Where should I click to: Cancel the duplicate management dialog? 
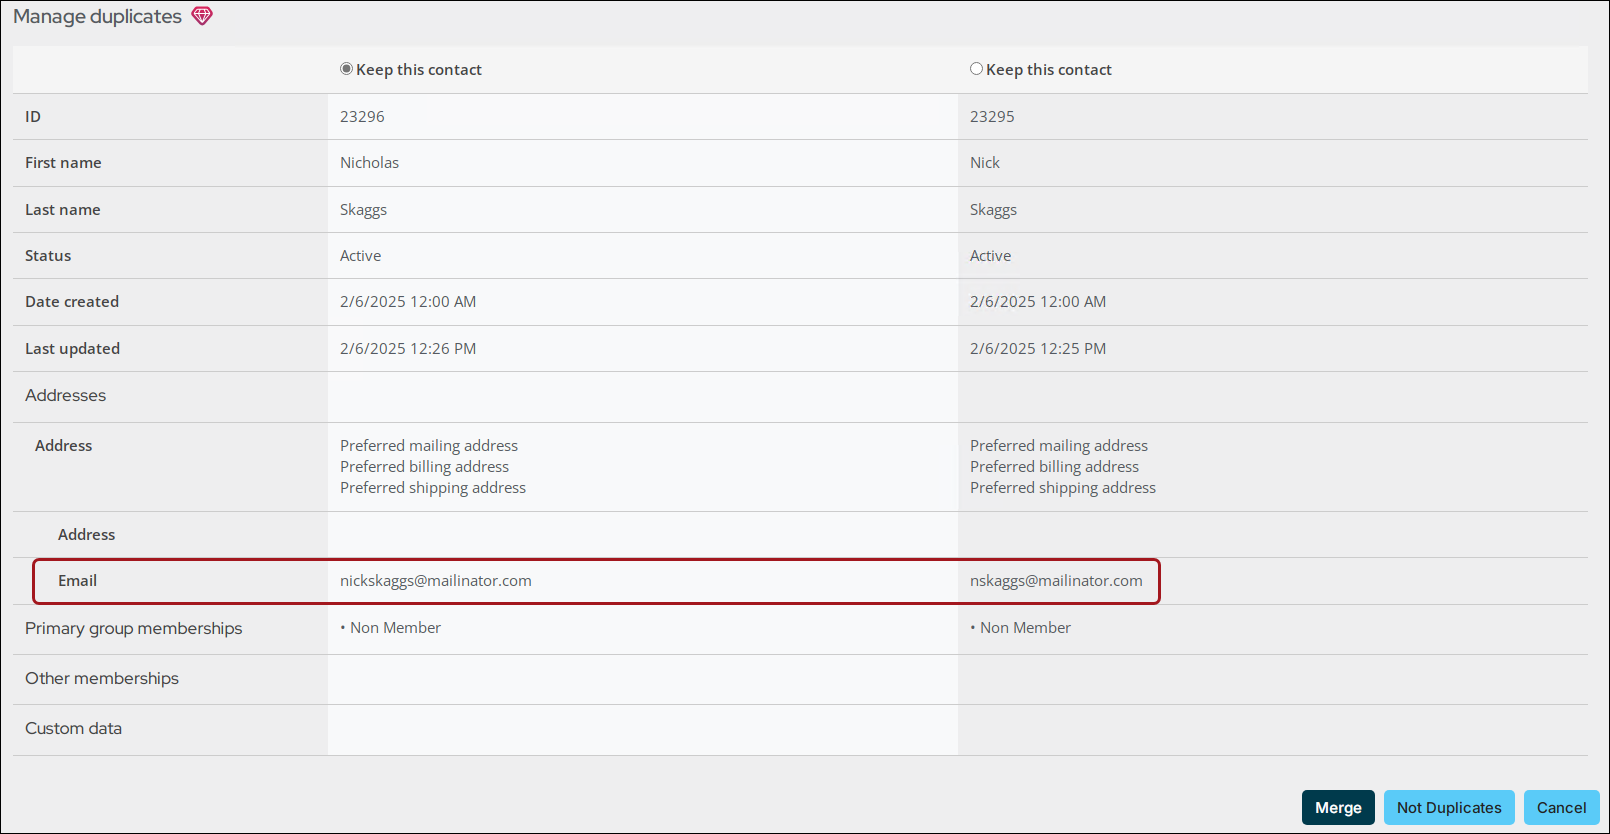point(1560,807)
